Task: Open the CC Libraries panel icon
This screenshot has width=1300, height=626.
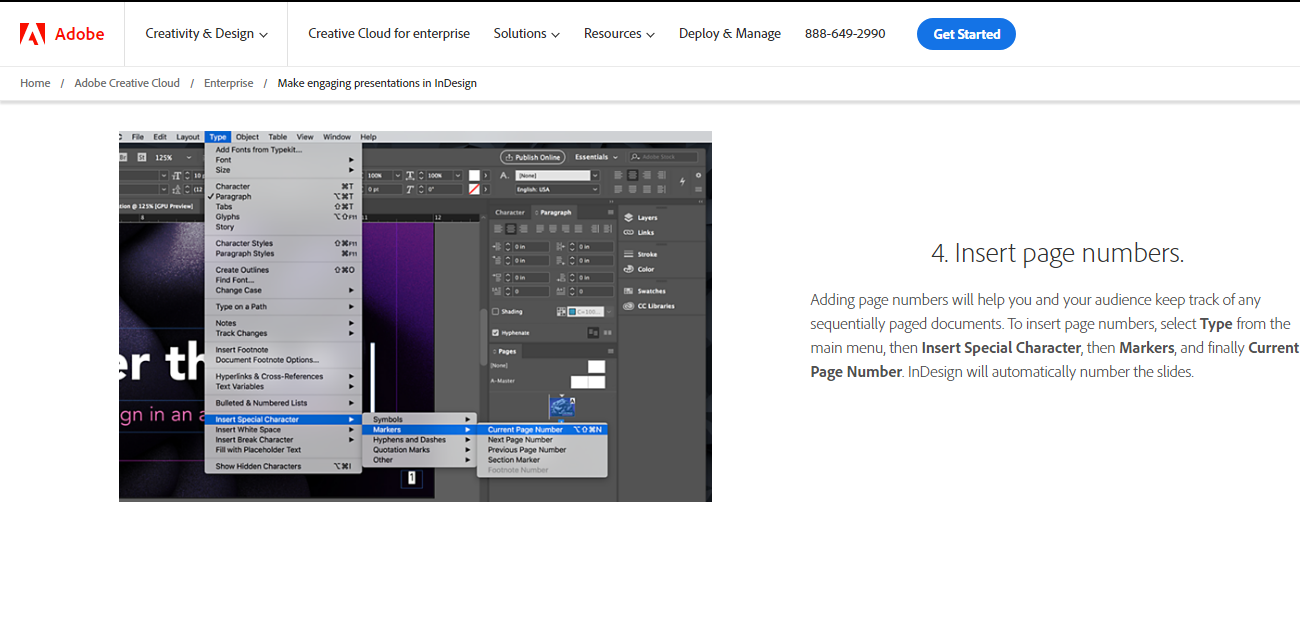Action: (627, 306)
